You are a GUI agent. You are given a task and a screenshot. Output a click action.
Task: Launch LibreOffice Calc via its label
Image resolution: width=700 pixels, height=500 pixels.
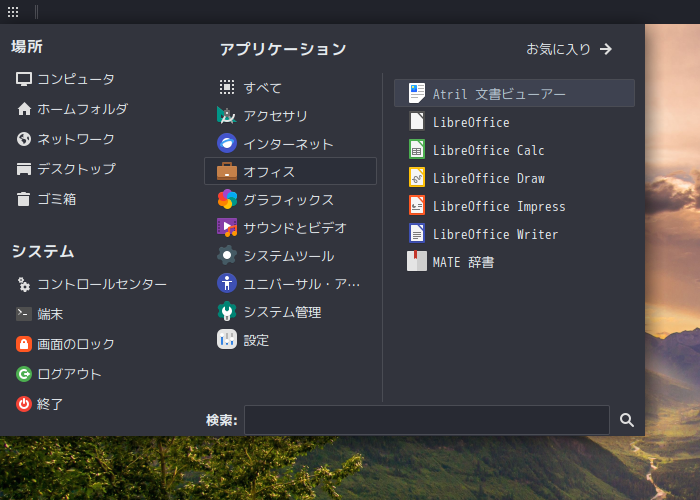pos(488,150)
